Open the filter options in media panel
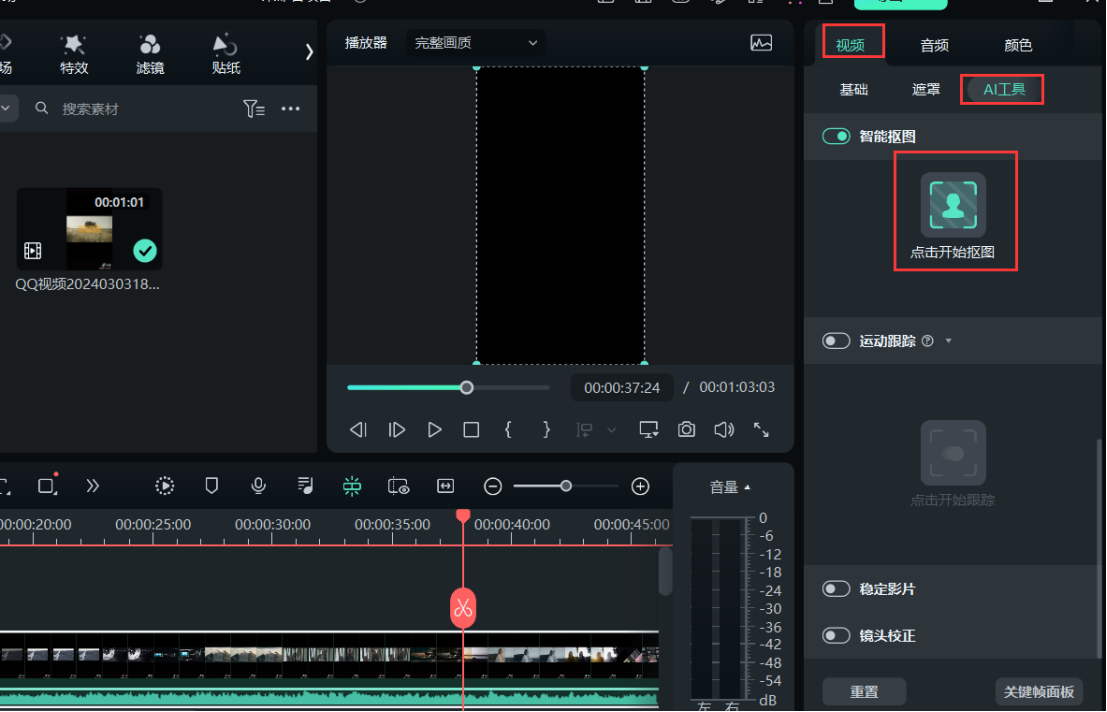1107x712 pixels. coord(254,109)
